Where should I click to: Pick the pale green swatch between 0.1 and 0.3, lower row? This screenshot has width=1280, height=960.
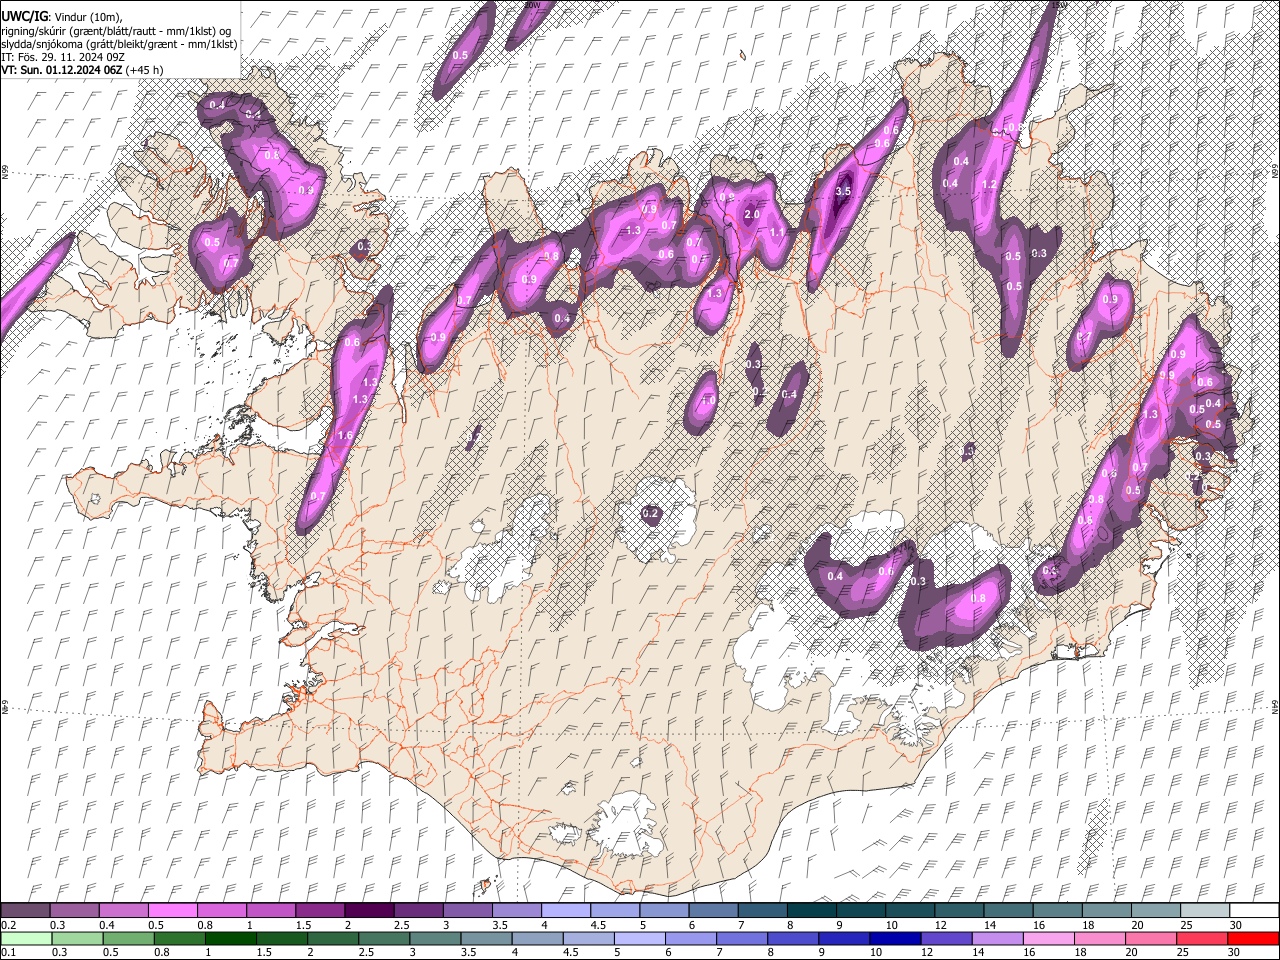click(26, 939)
